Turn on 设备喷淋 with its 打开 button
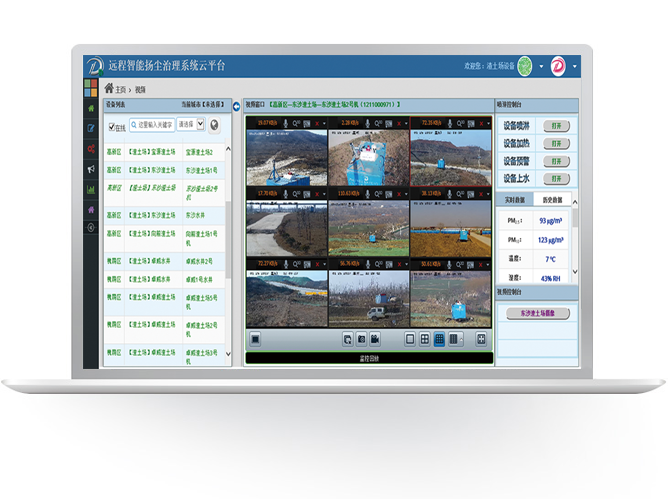 pos(557,126)
